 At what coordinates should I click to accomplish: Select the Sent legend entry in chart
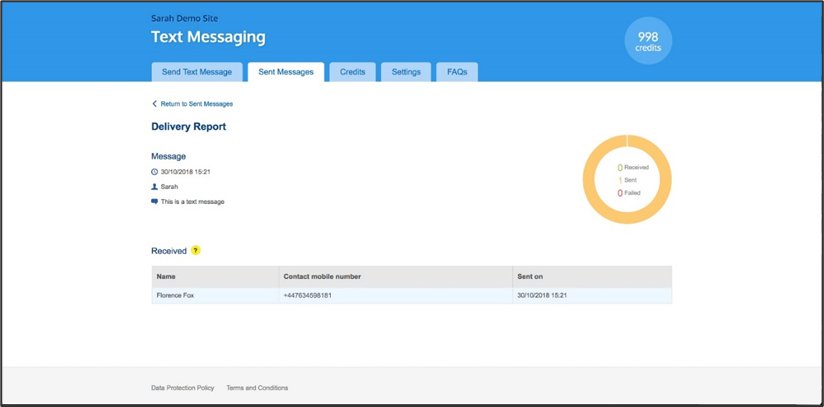coord(630,180)
